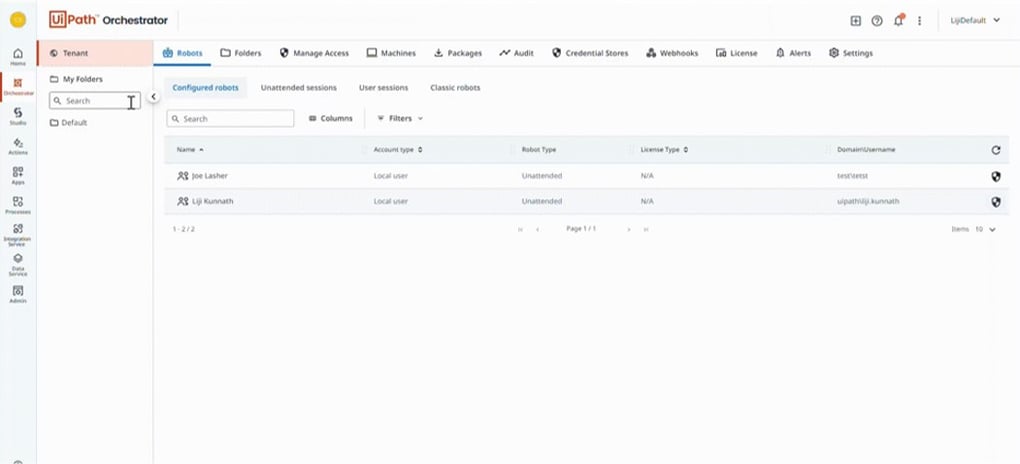Open Home in the left sidebar

18,57
